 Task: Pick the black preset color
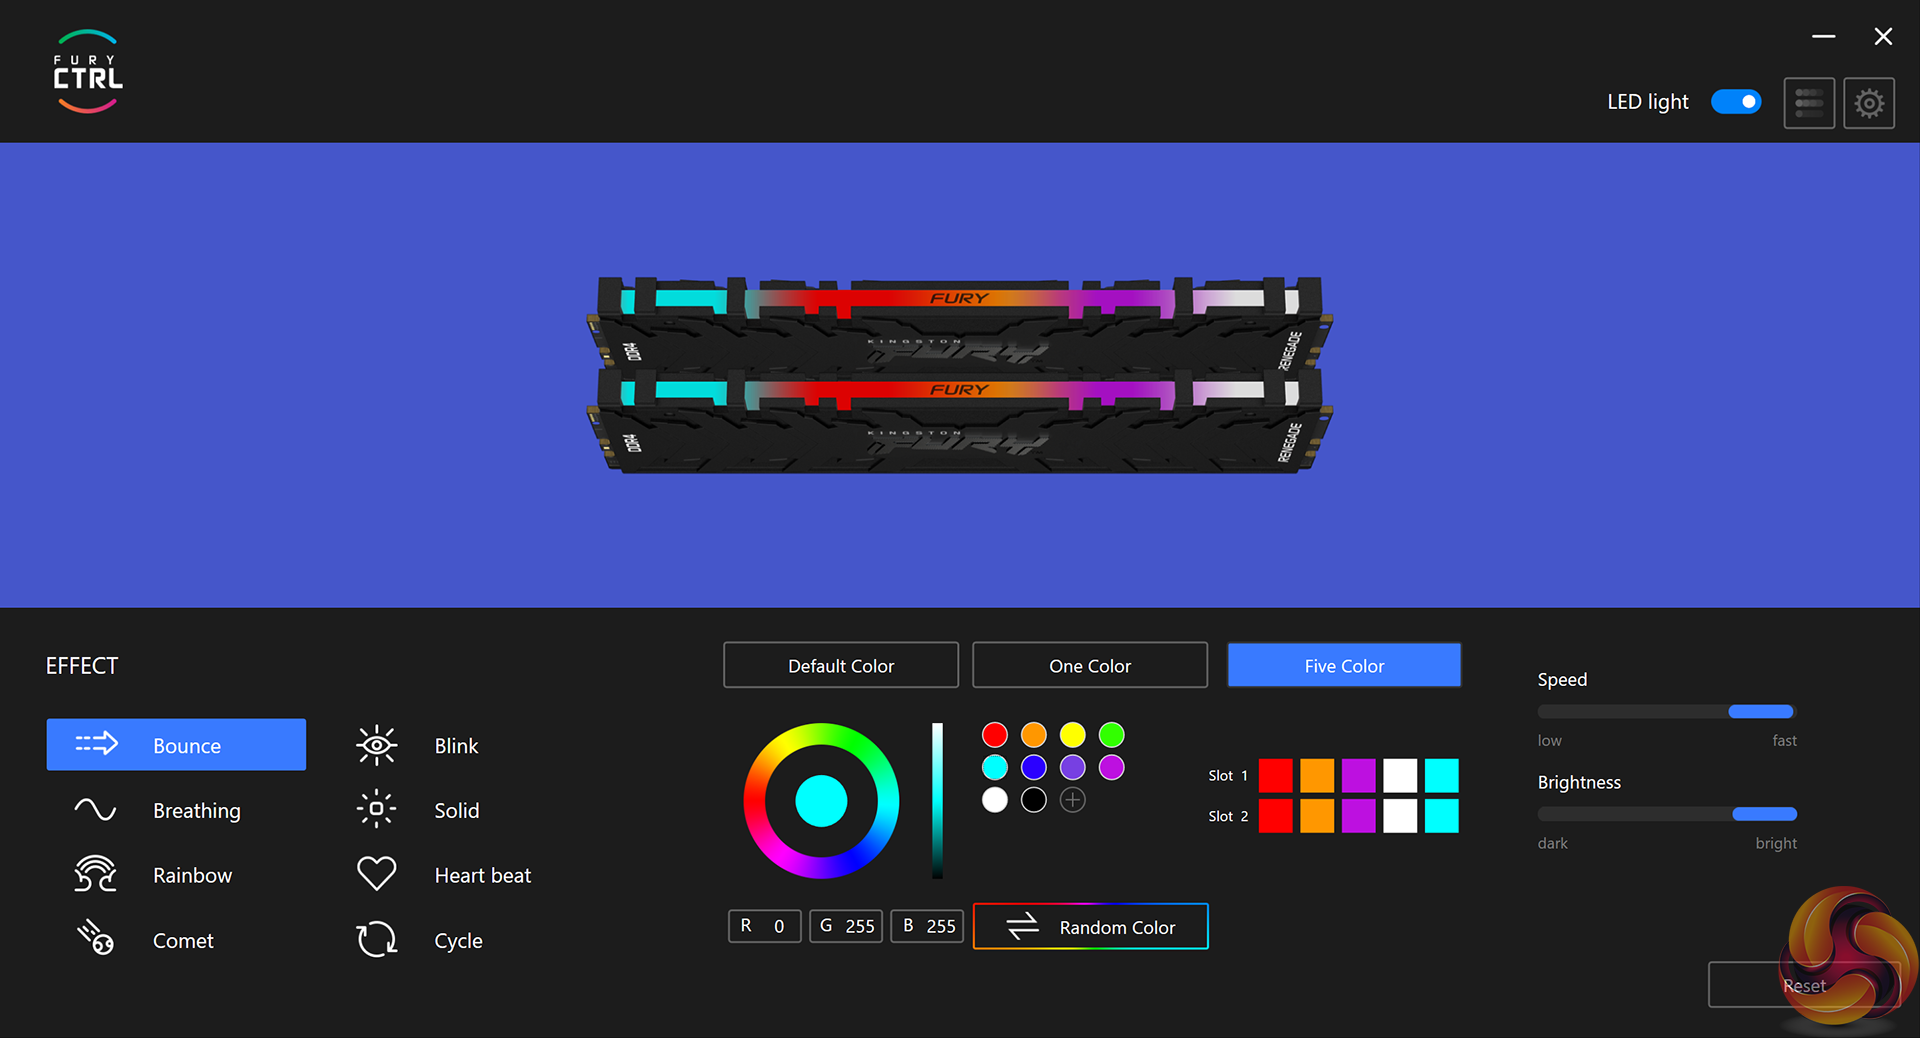pos(1034,800)
